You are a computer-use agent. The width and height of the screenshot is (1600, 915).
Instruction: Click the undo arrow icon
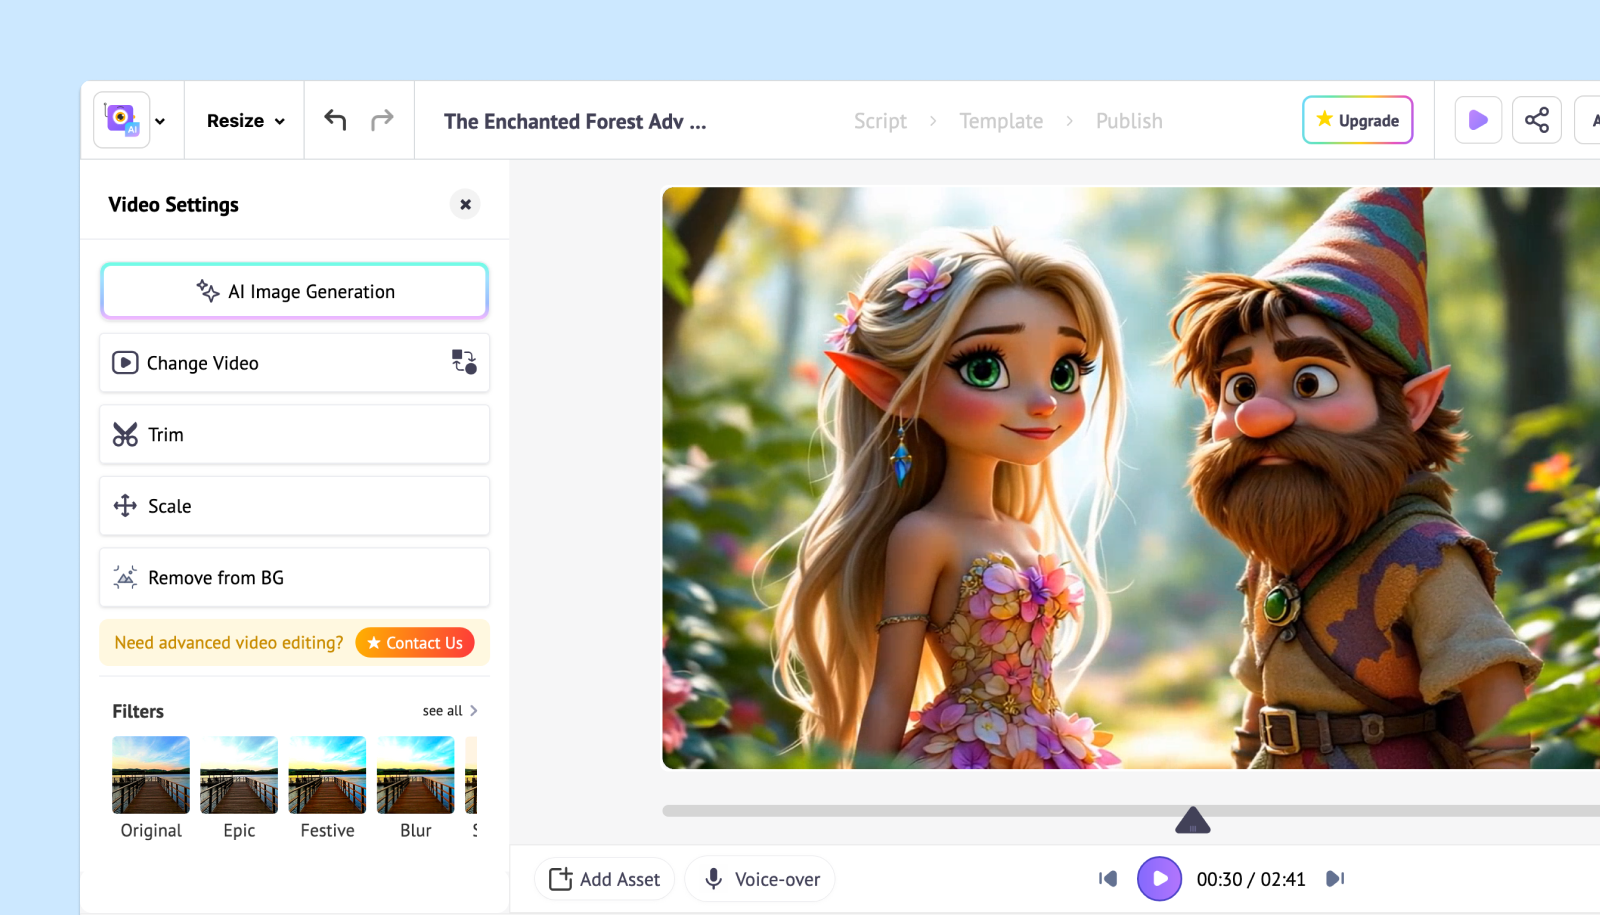click(x=335, y=120)
